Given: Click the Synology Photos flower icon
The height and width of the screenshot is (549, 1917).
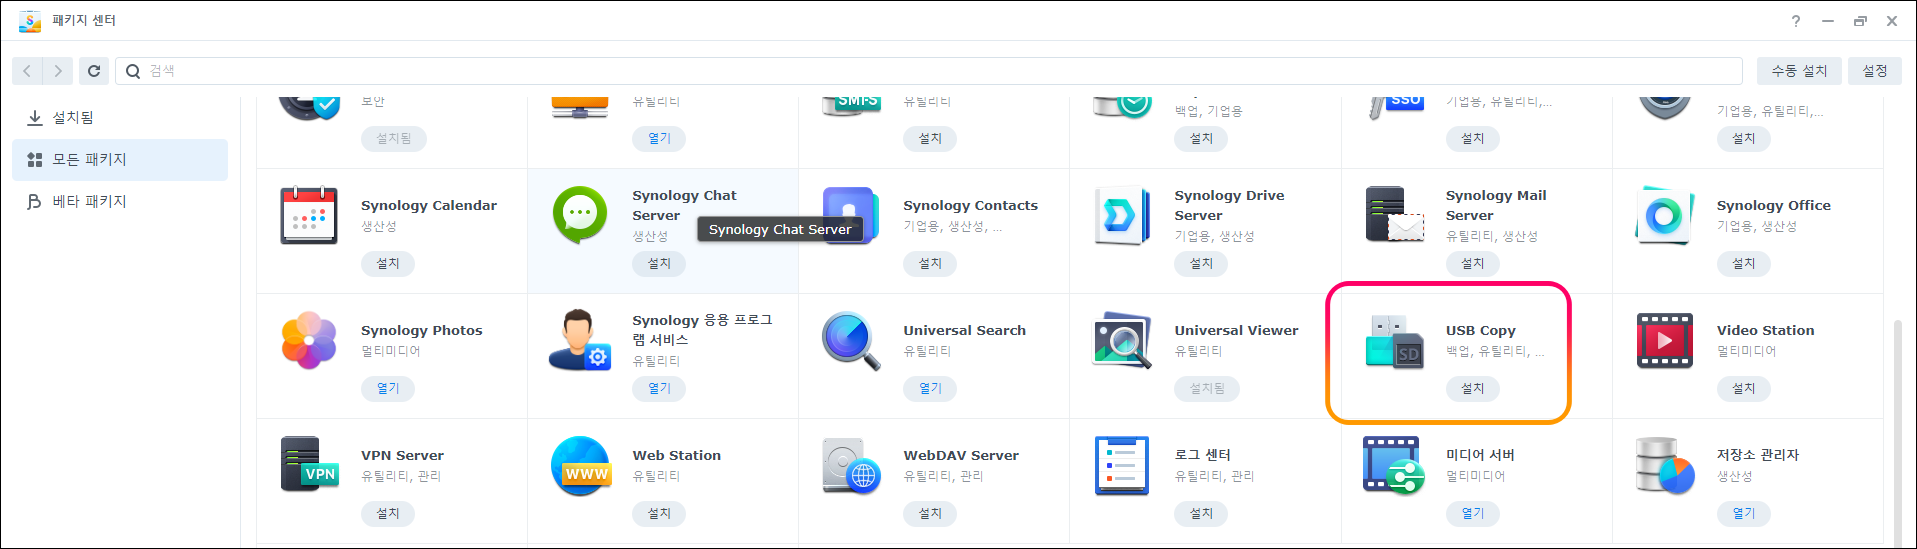Looking at the screenshot, I should pos(309,340).
